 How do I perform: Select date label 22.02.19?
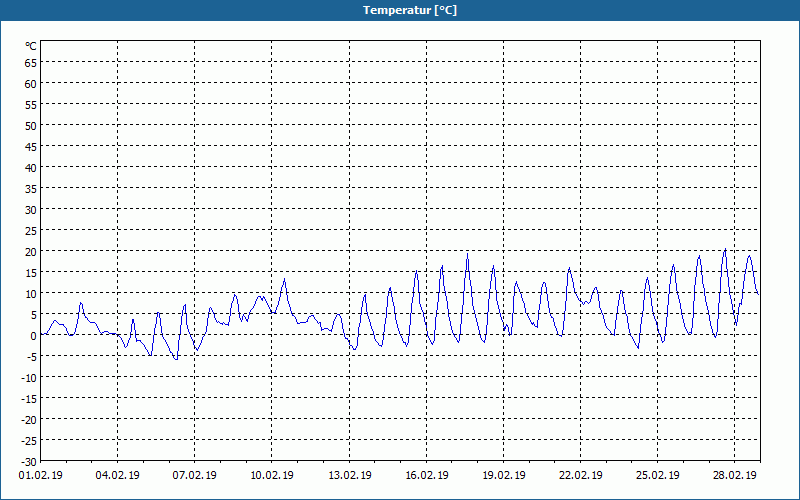coord(581,476)
